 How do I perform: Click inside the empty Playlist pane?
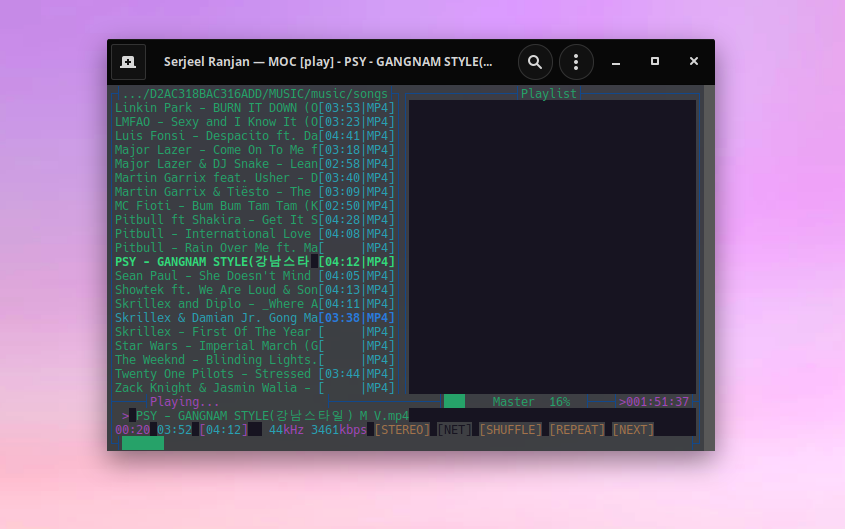coord(552,247)
